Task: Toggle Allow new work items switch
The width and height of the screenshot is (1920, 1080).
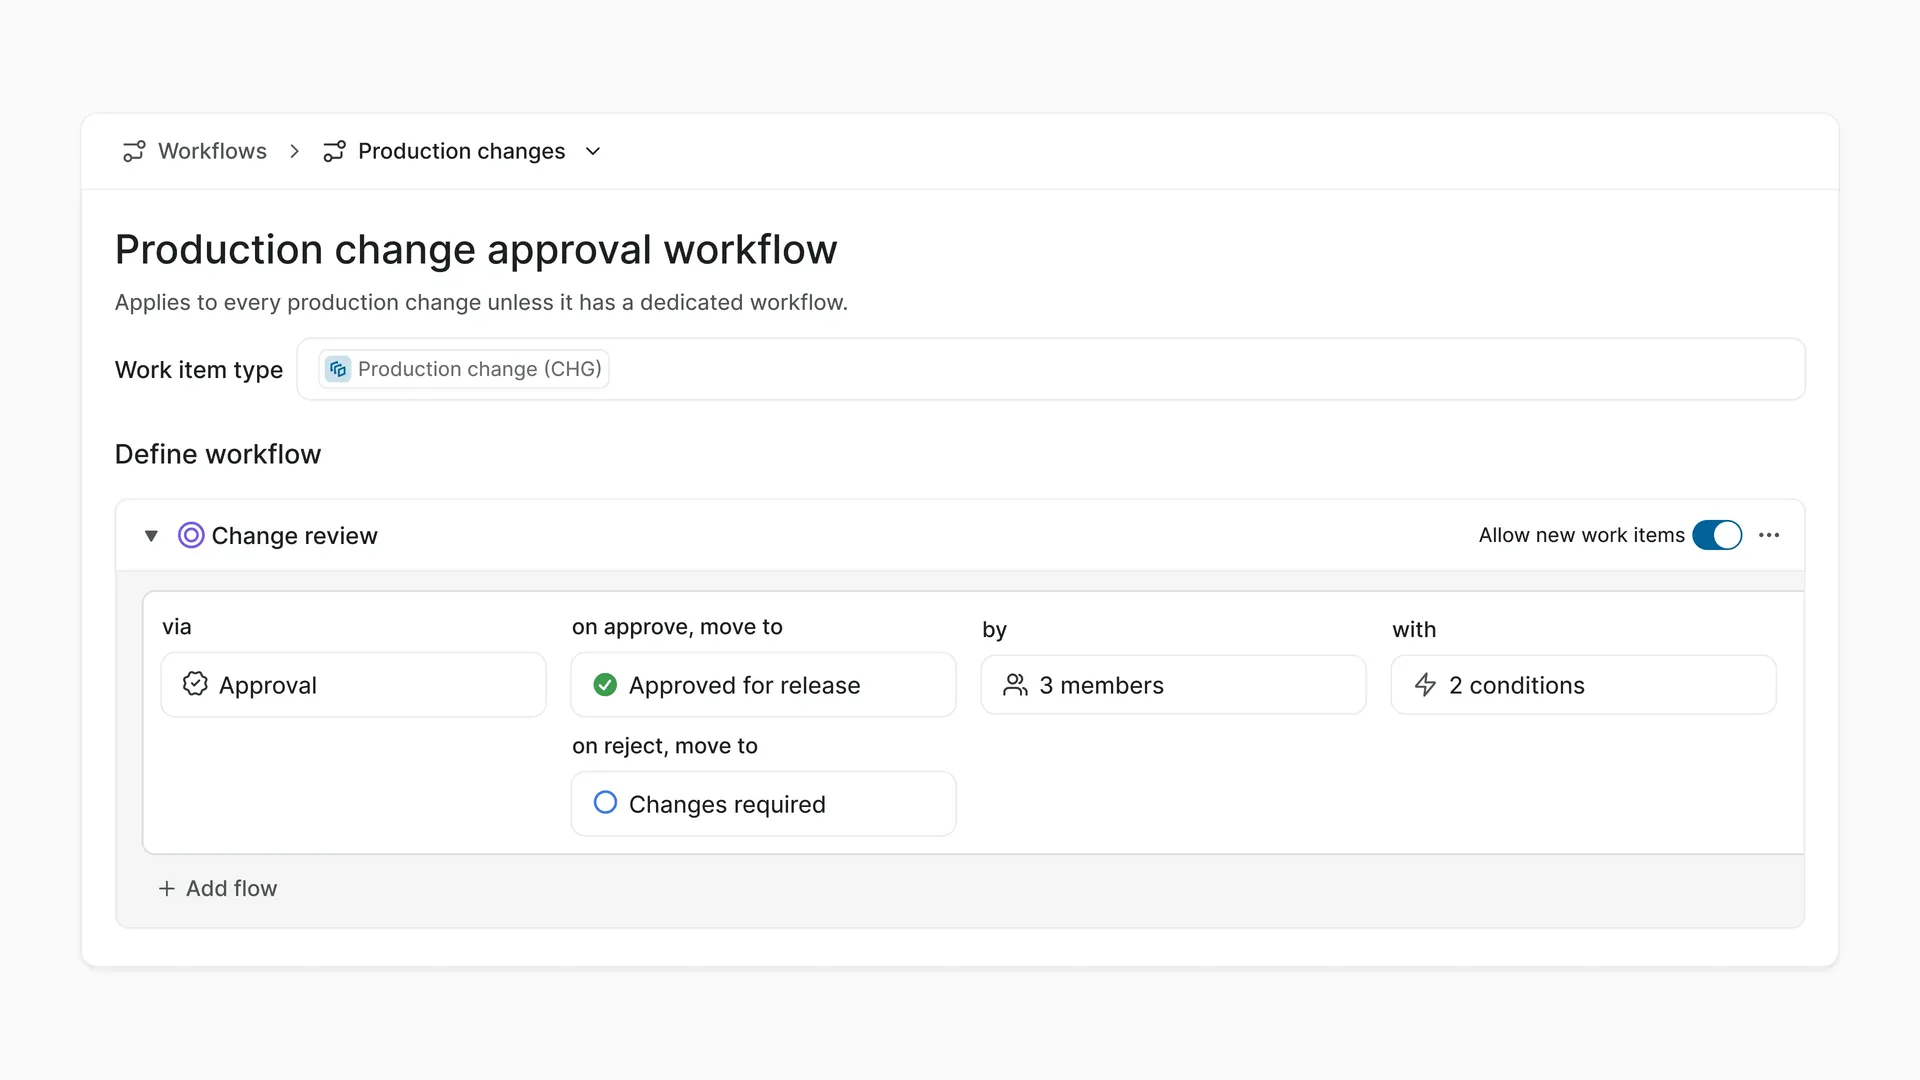Action: coord(1717,535)
